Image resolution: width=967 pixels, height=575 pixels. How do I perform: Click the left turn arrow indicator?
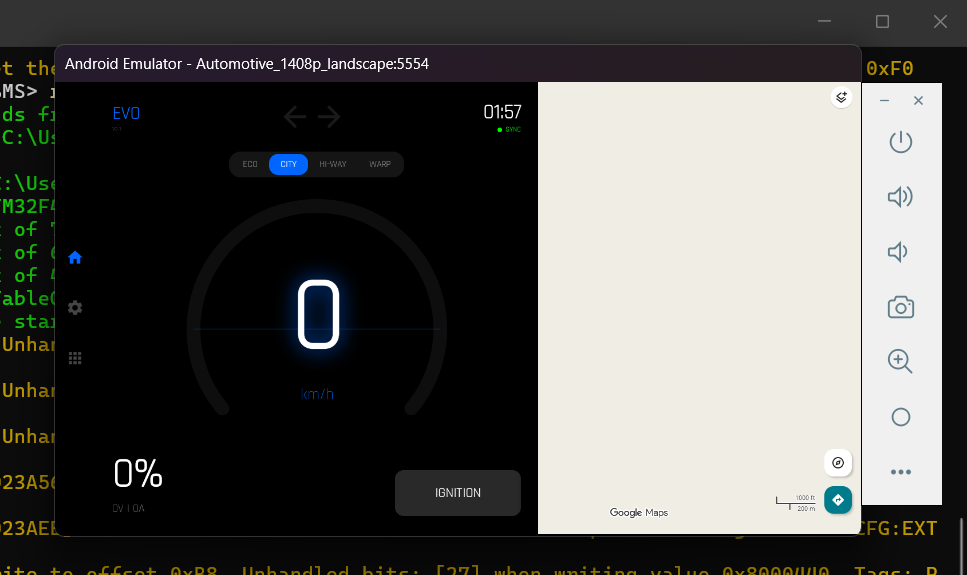(295, 117)
